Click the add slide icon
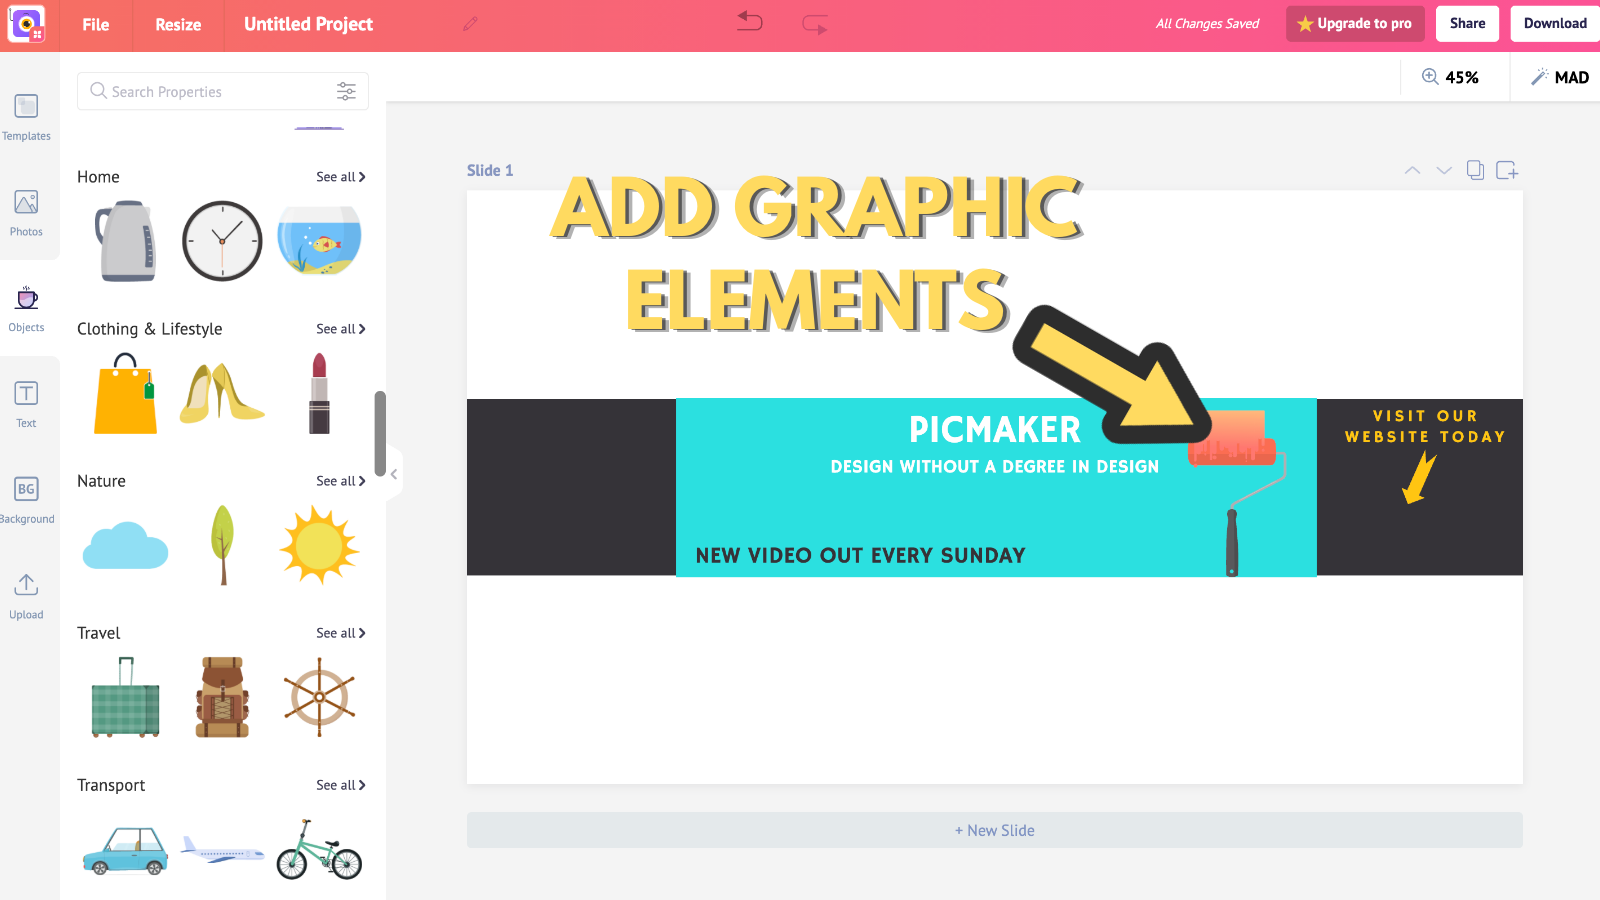Viewport: 1600px width, 900px height. click(1507, 170)
